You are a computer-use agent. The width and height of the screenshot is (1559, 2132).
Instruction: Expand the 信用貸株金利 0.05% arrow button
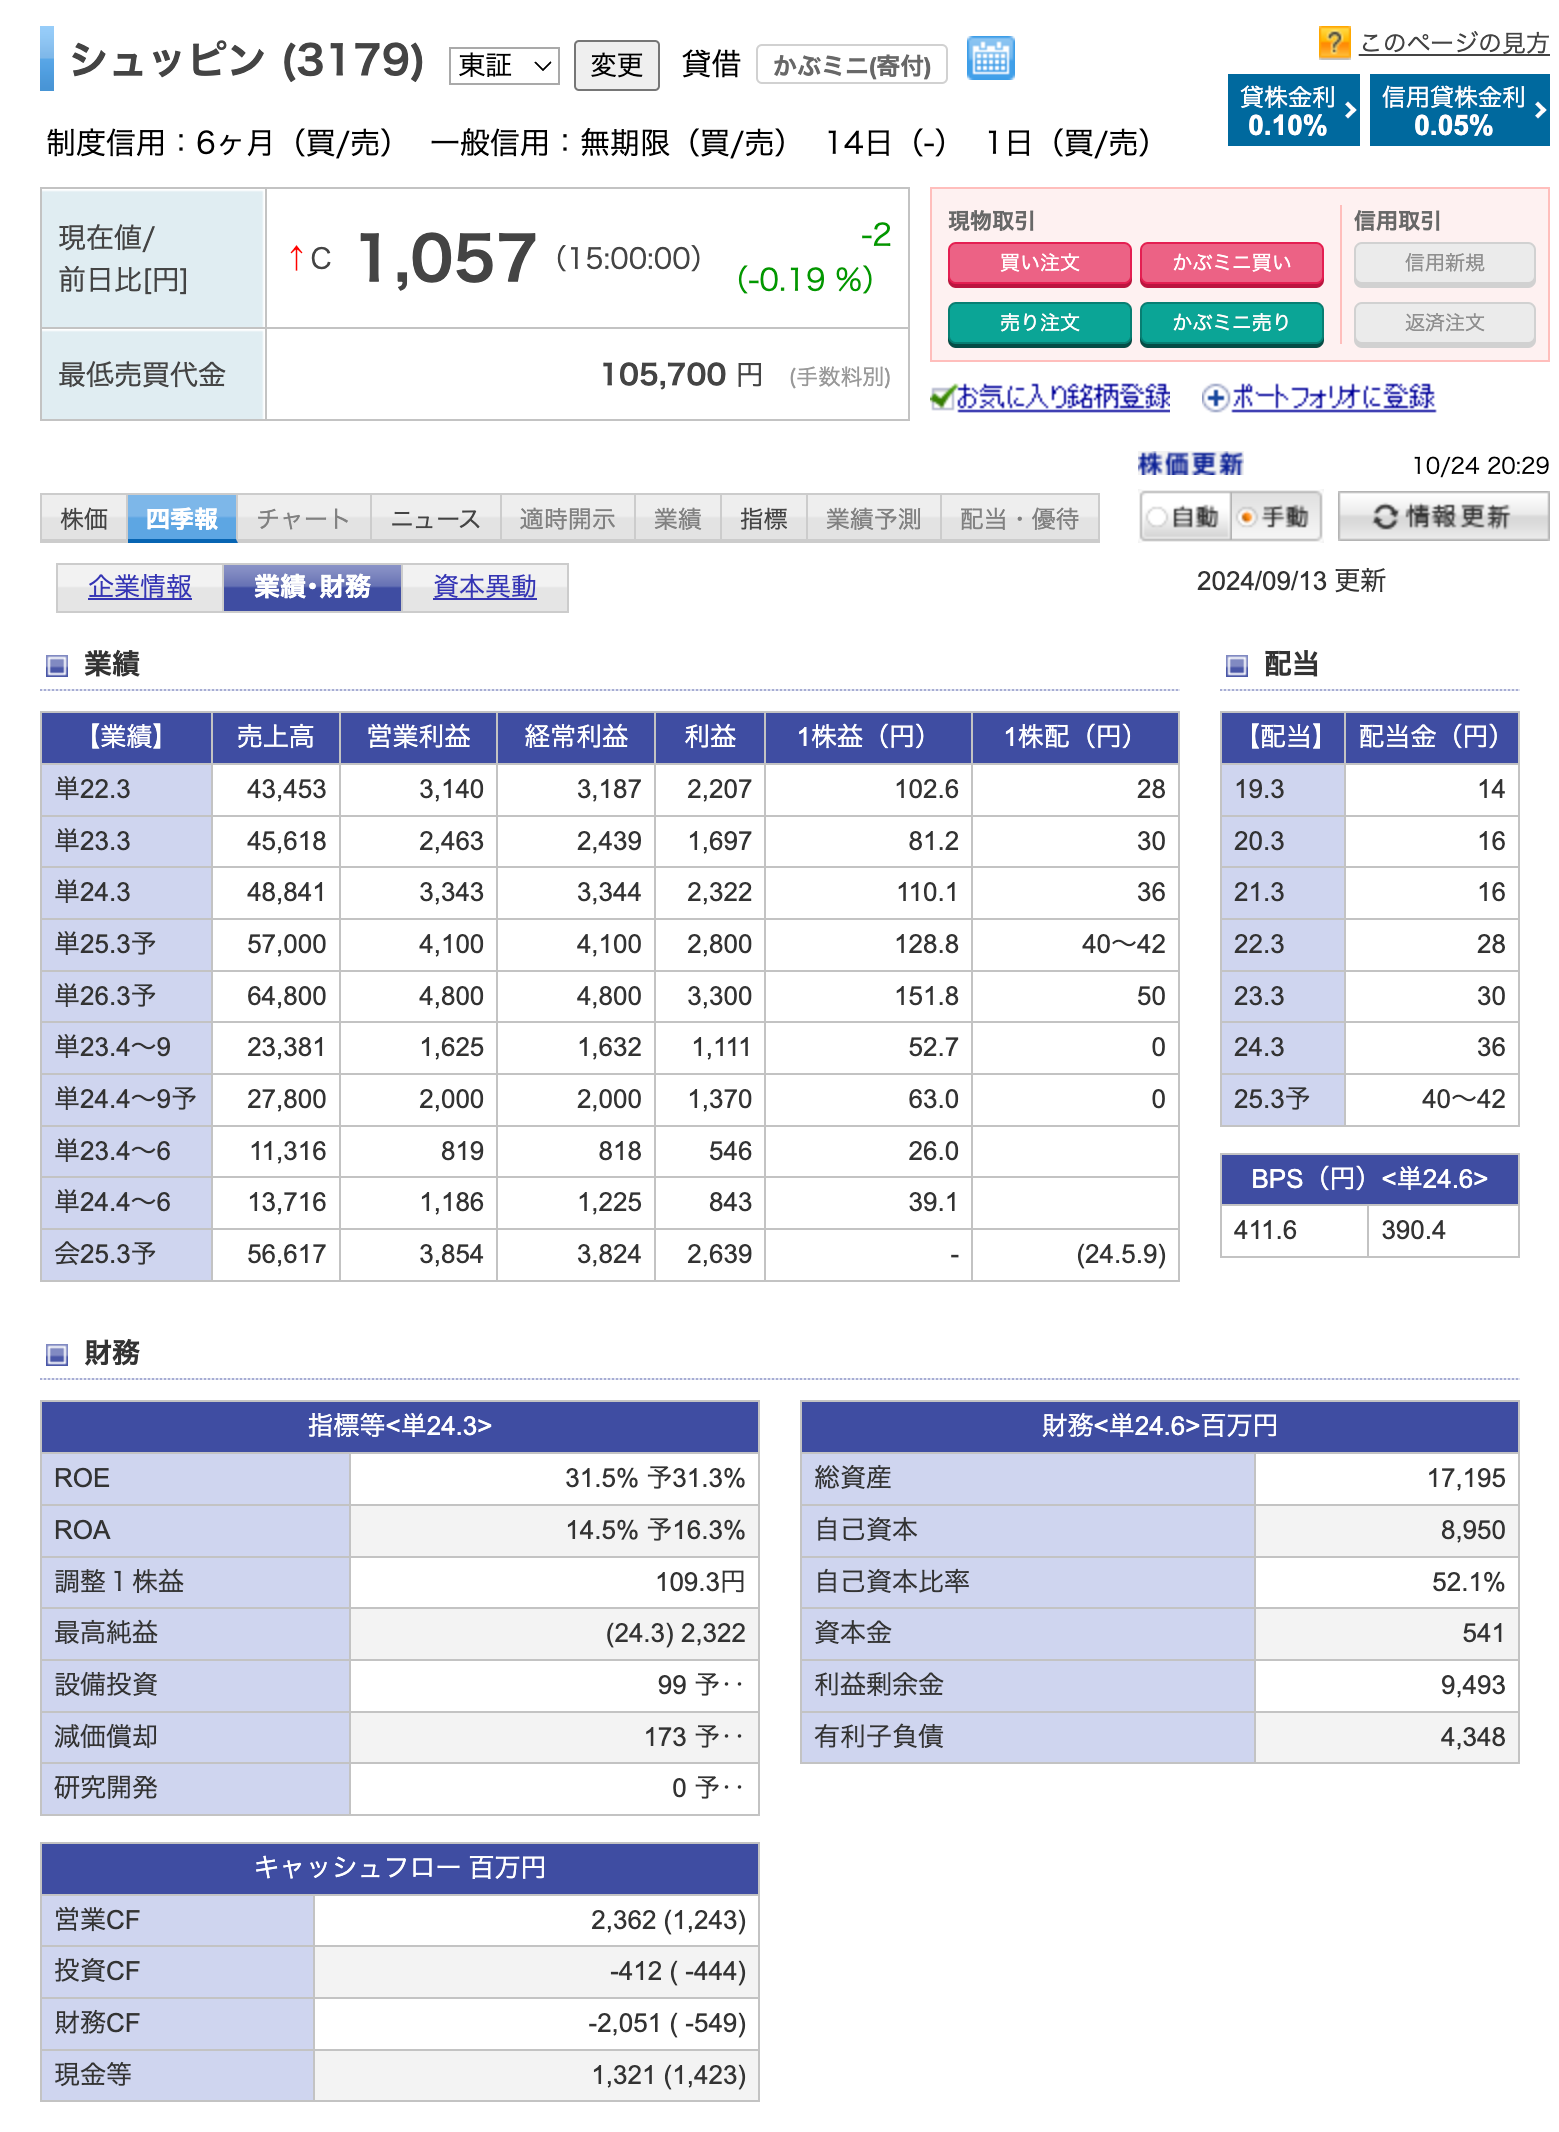coord(1459,110)
